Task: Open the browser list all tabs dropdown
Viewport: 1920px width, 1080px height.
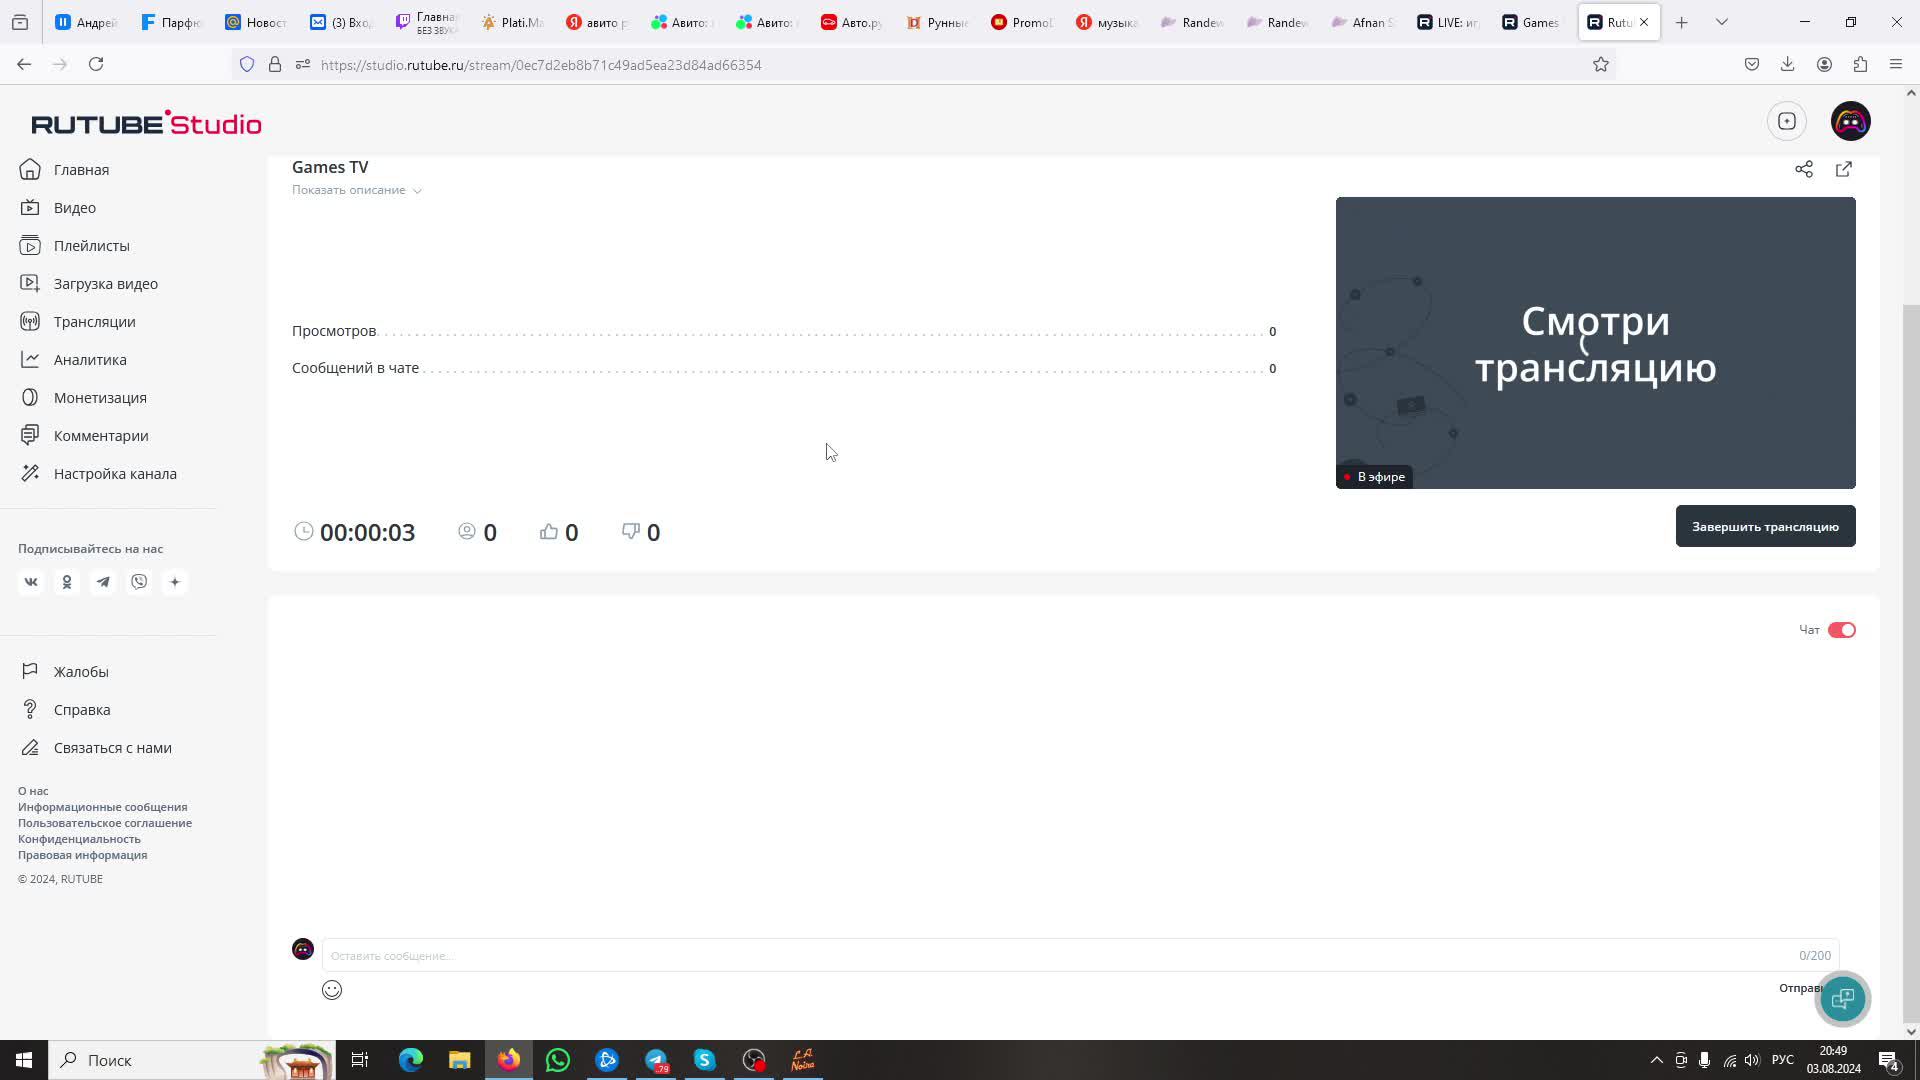Action: click(1721, 22)
